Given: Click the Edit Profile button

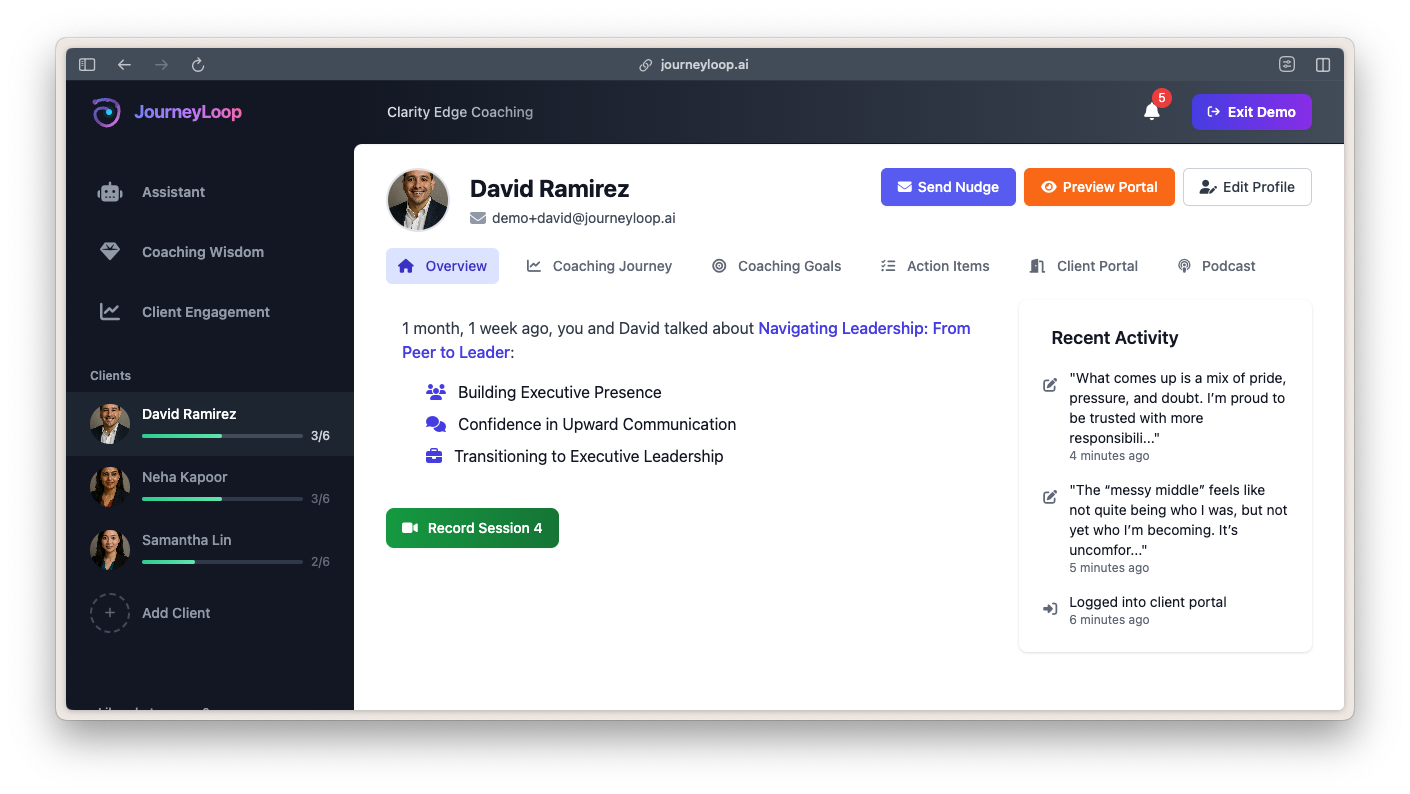Looking at the screenshot, I should (x=1247, y=187).
